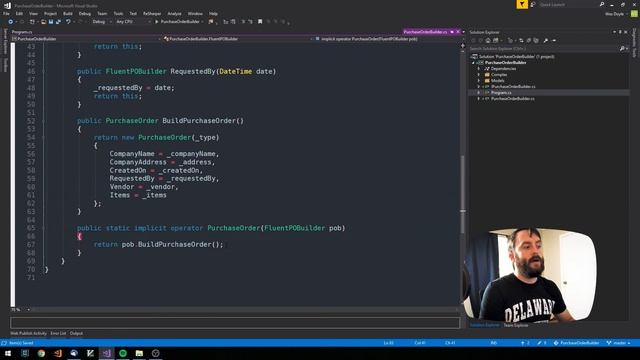640x360 pixels.
Task: Expand the Program.cs node
Action: (479, 93)
